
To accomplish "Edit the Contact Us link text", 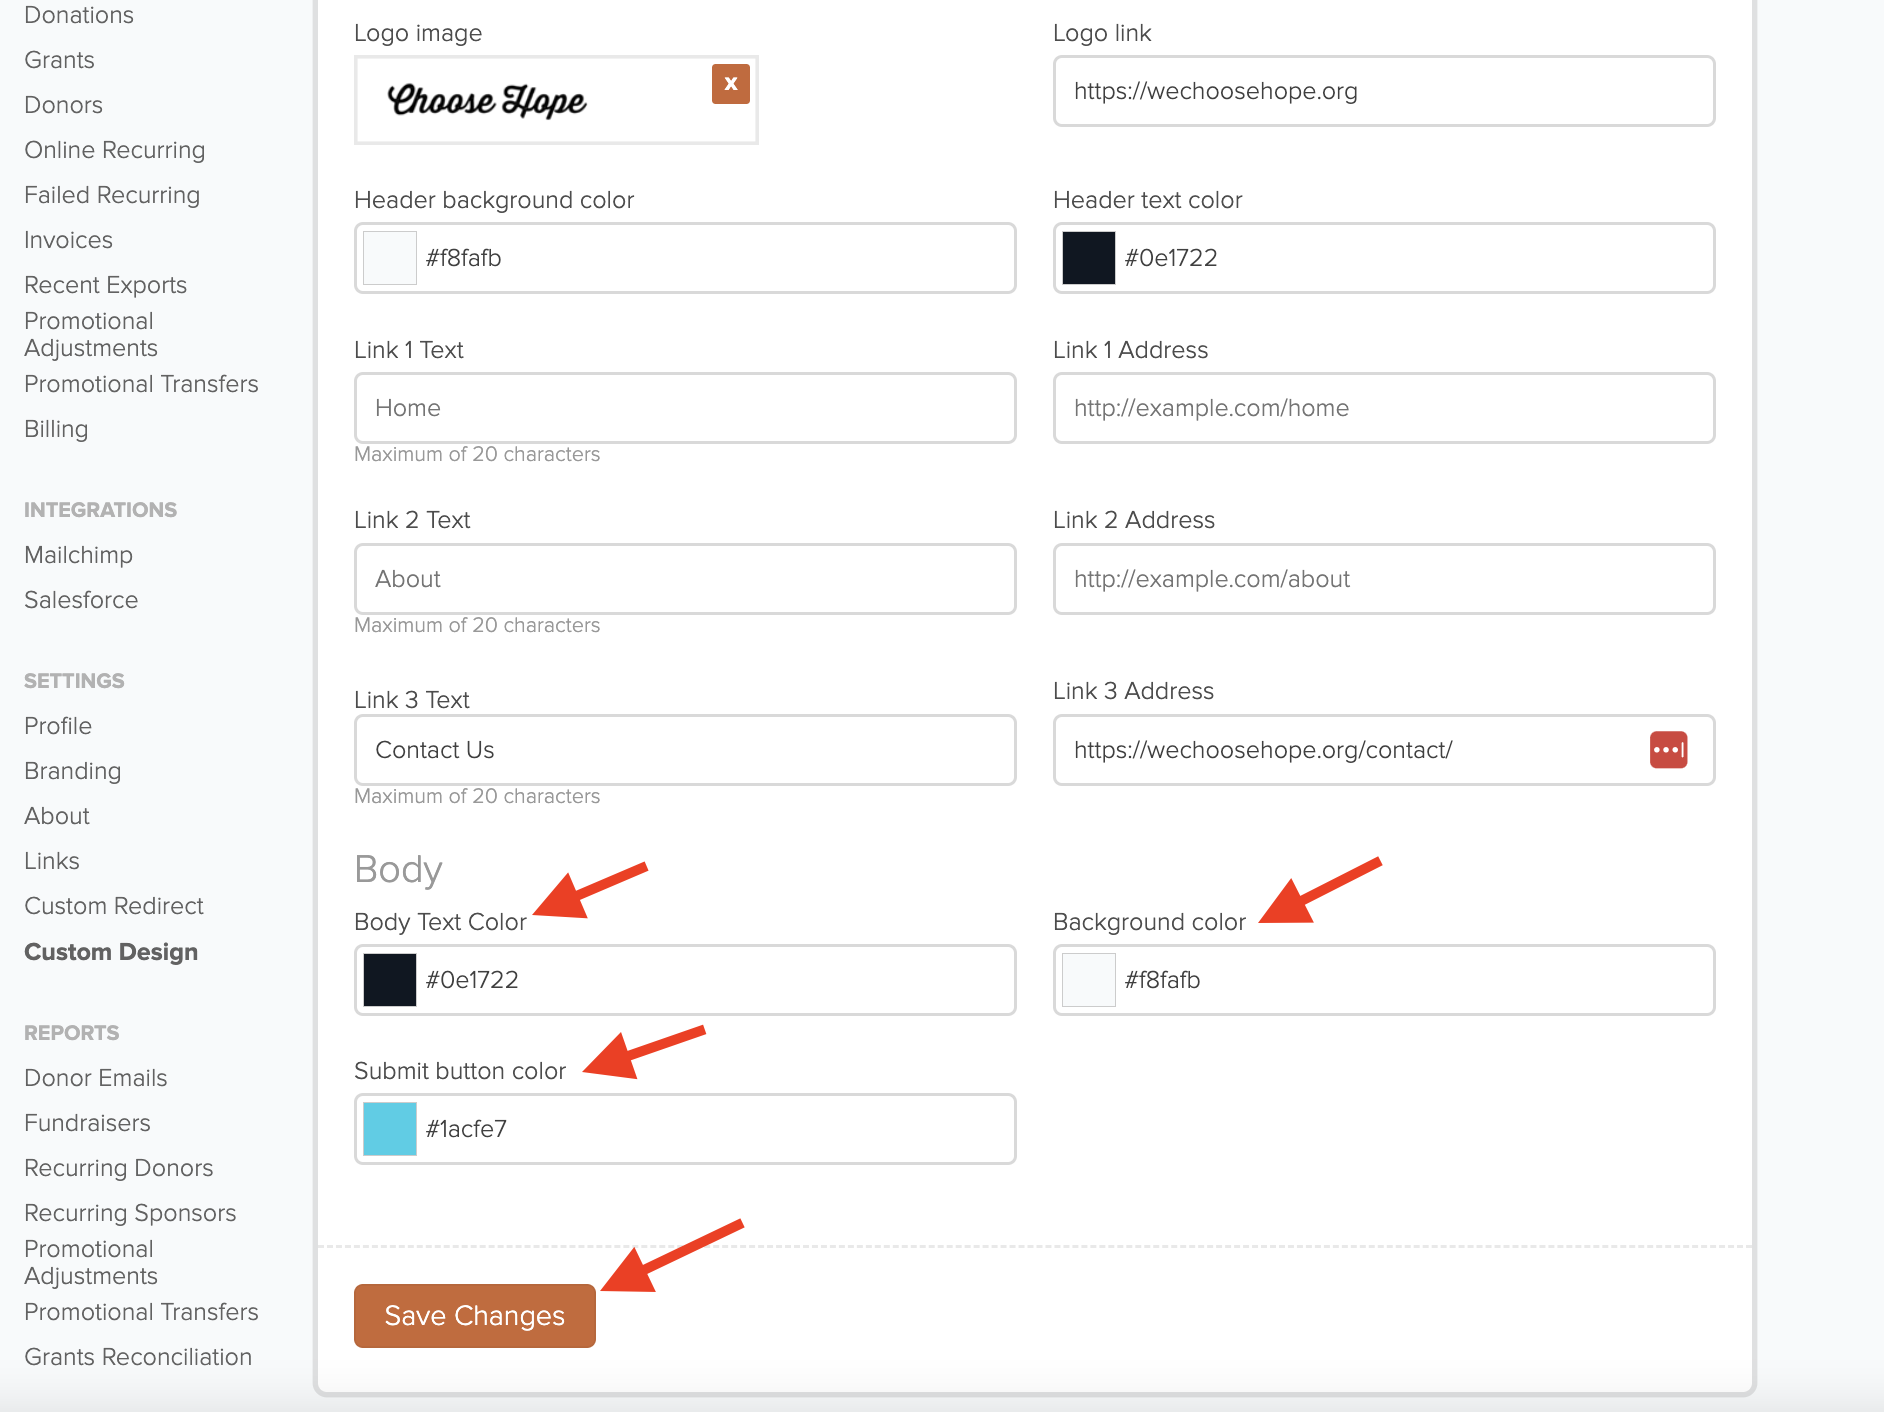I will tap(685, 750).
